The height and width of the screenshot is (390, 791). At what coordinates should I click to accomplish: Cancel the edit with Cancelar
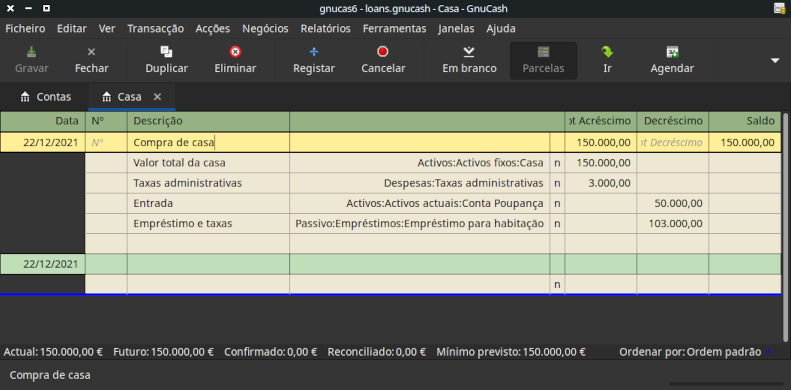tap(383, 61)
